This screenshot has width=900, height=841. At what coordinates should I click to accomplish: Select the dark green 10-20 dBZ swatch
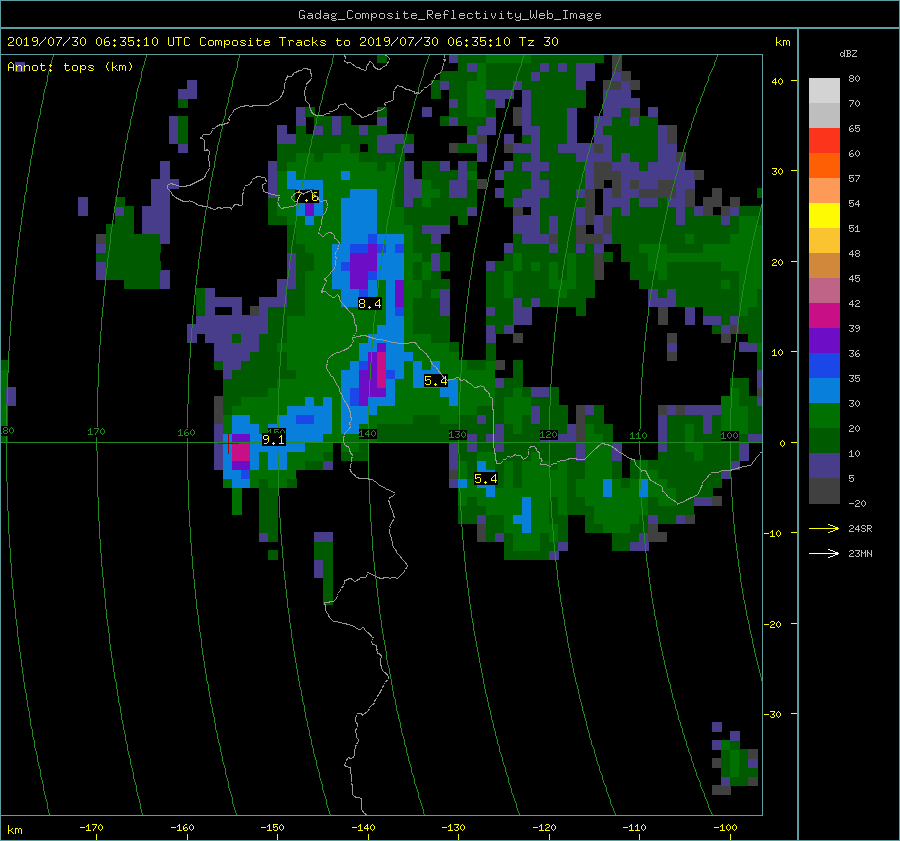[x=824, y=440]
